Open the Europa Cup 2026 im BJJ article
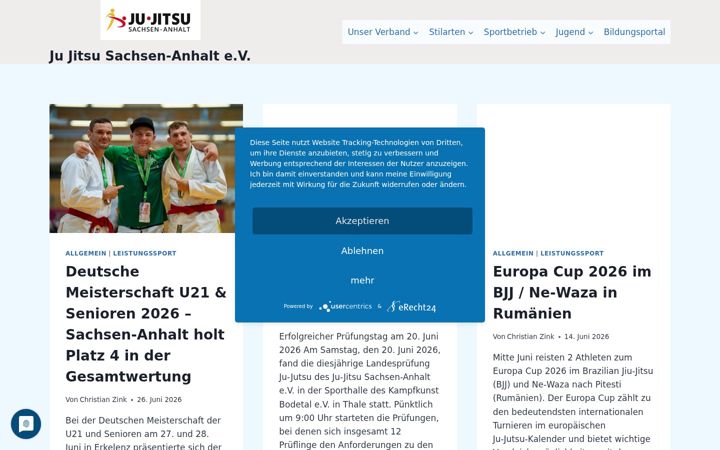720x450 pixels. click(x=572, y=292)
